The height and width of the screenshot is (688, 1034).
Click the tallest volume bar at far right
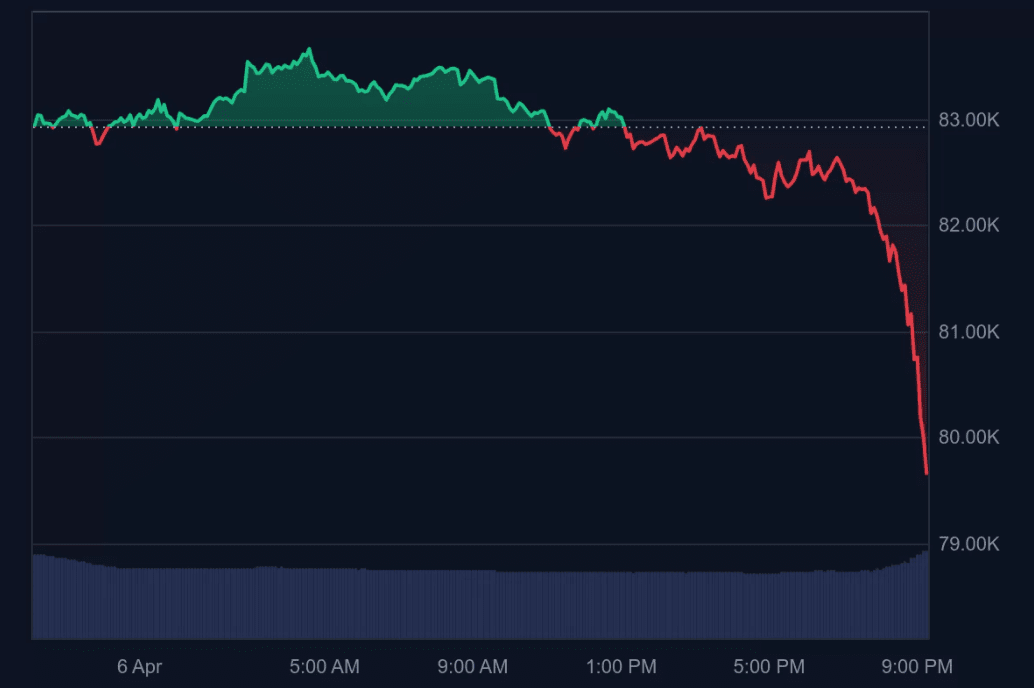pos(926,595)
